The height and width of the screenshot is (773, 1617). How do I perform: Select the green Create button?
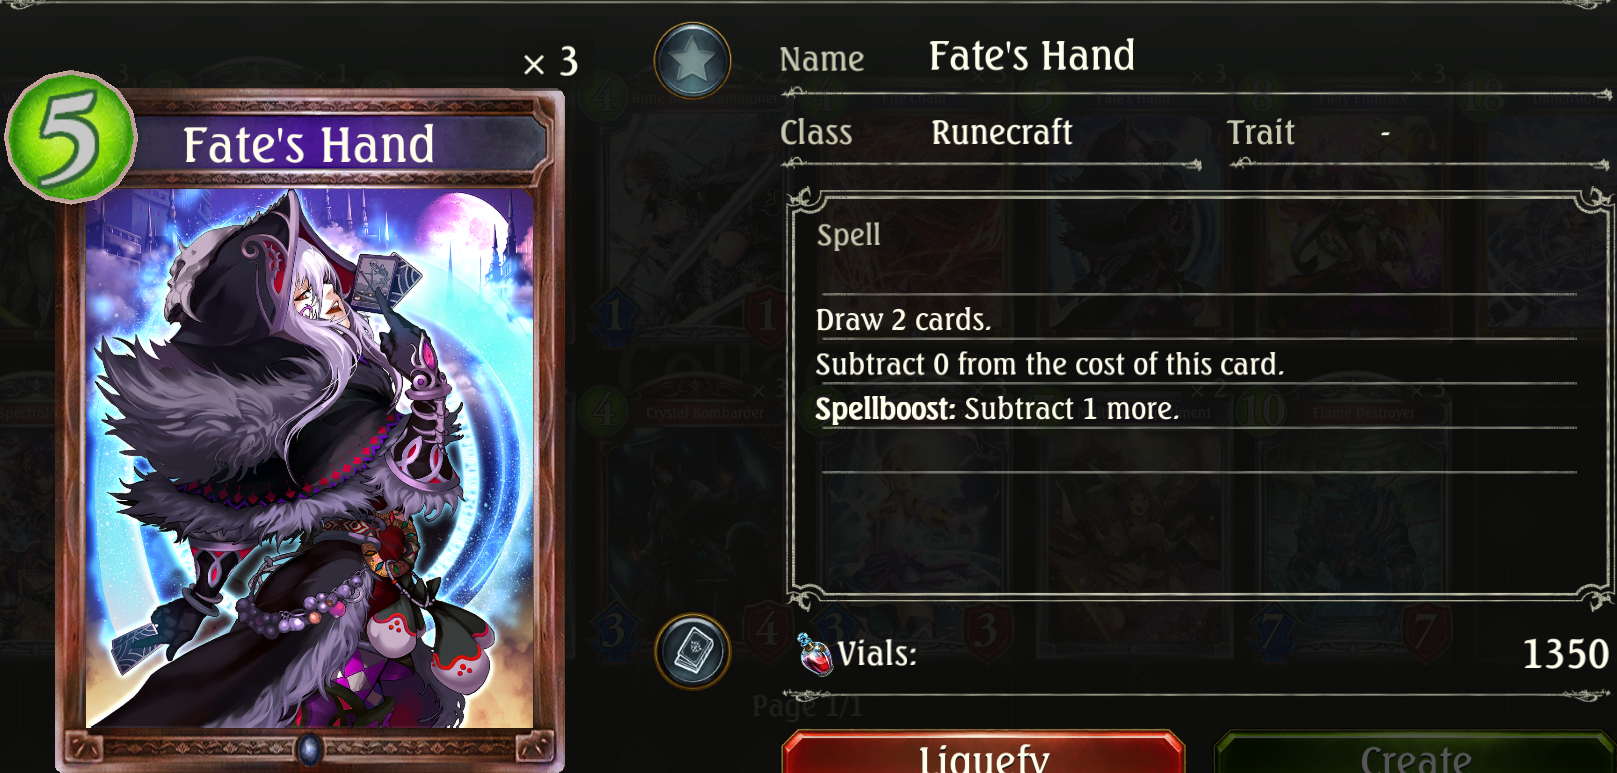tap(1414, 752)
